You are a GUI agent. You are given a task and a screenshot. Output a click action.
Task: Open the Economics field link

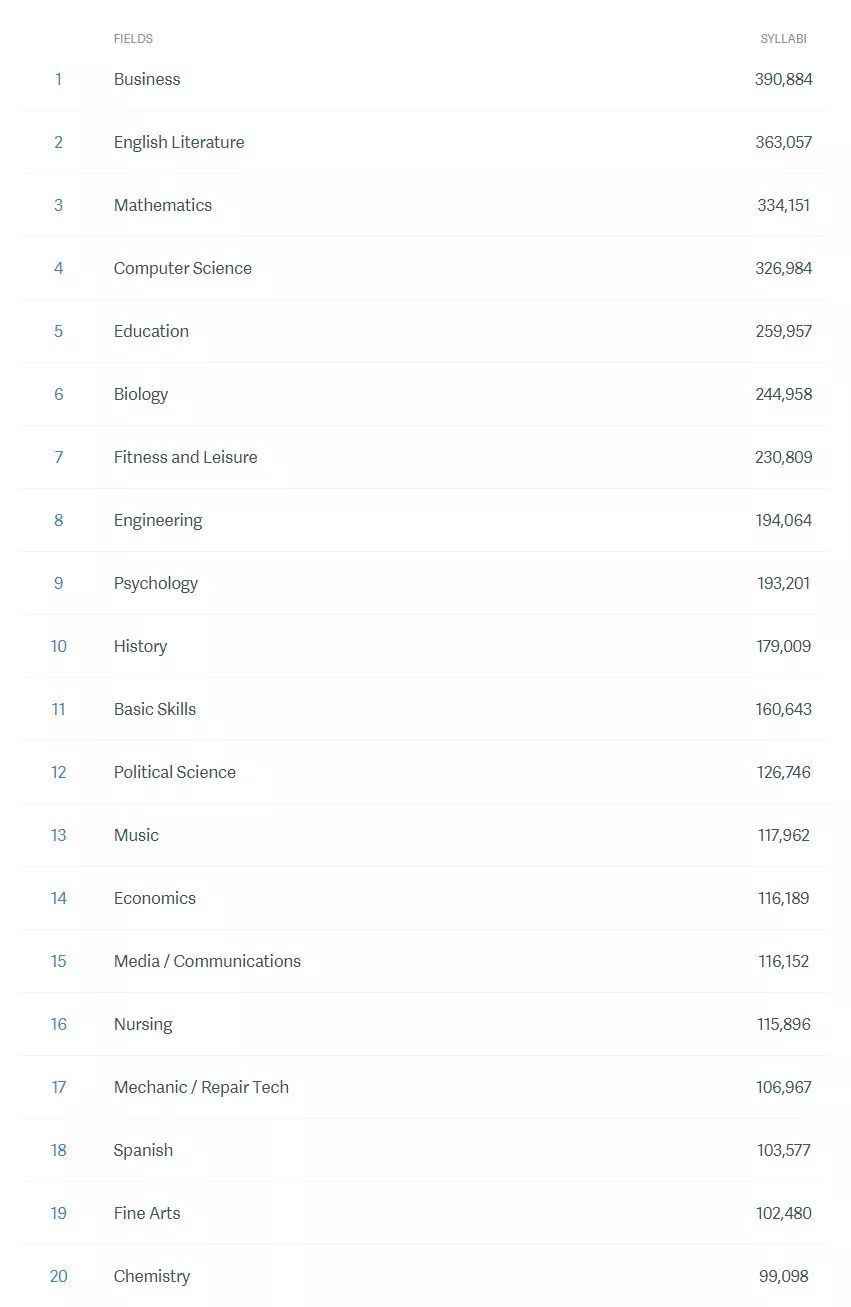(x=155, y=898)
